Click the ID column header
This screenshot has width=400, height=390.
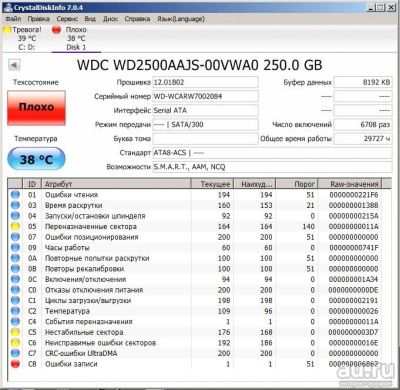(32, 184)
